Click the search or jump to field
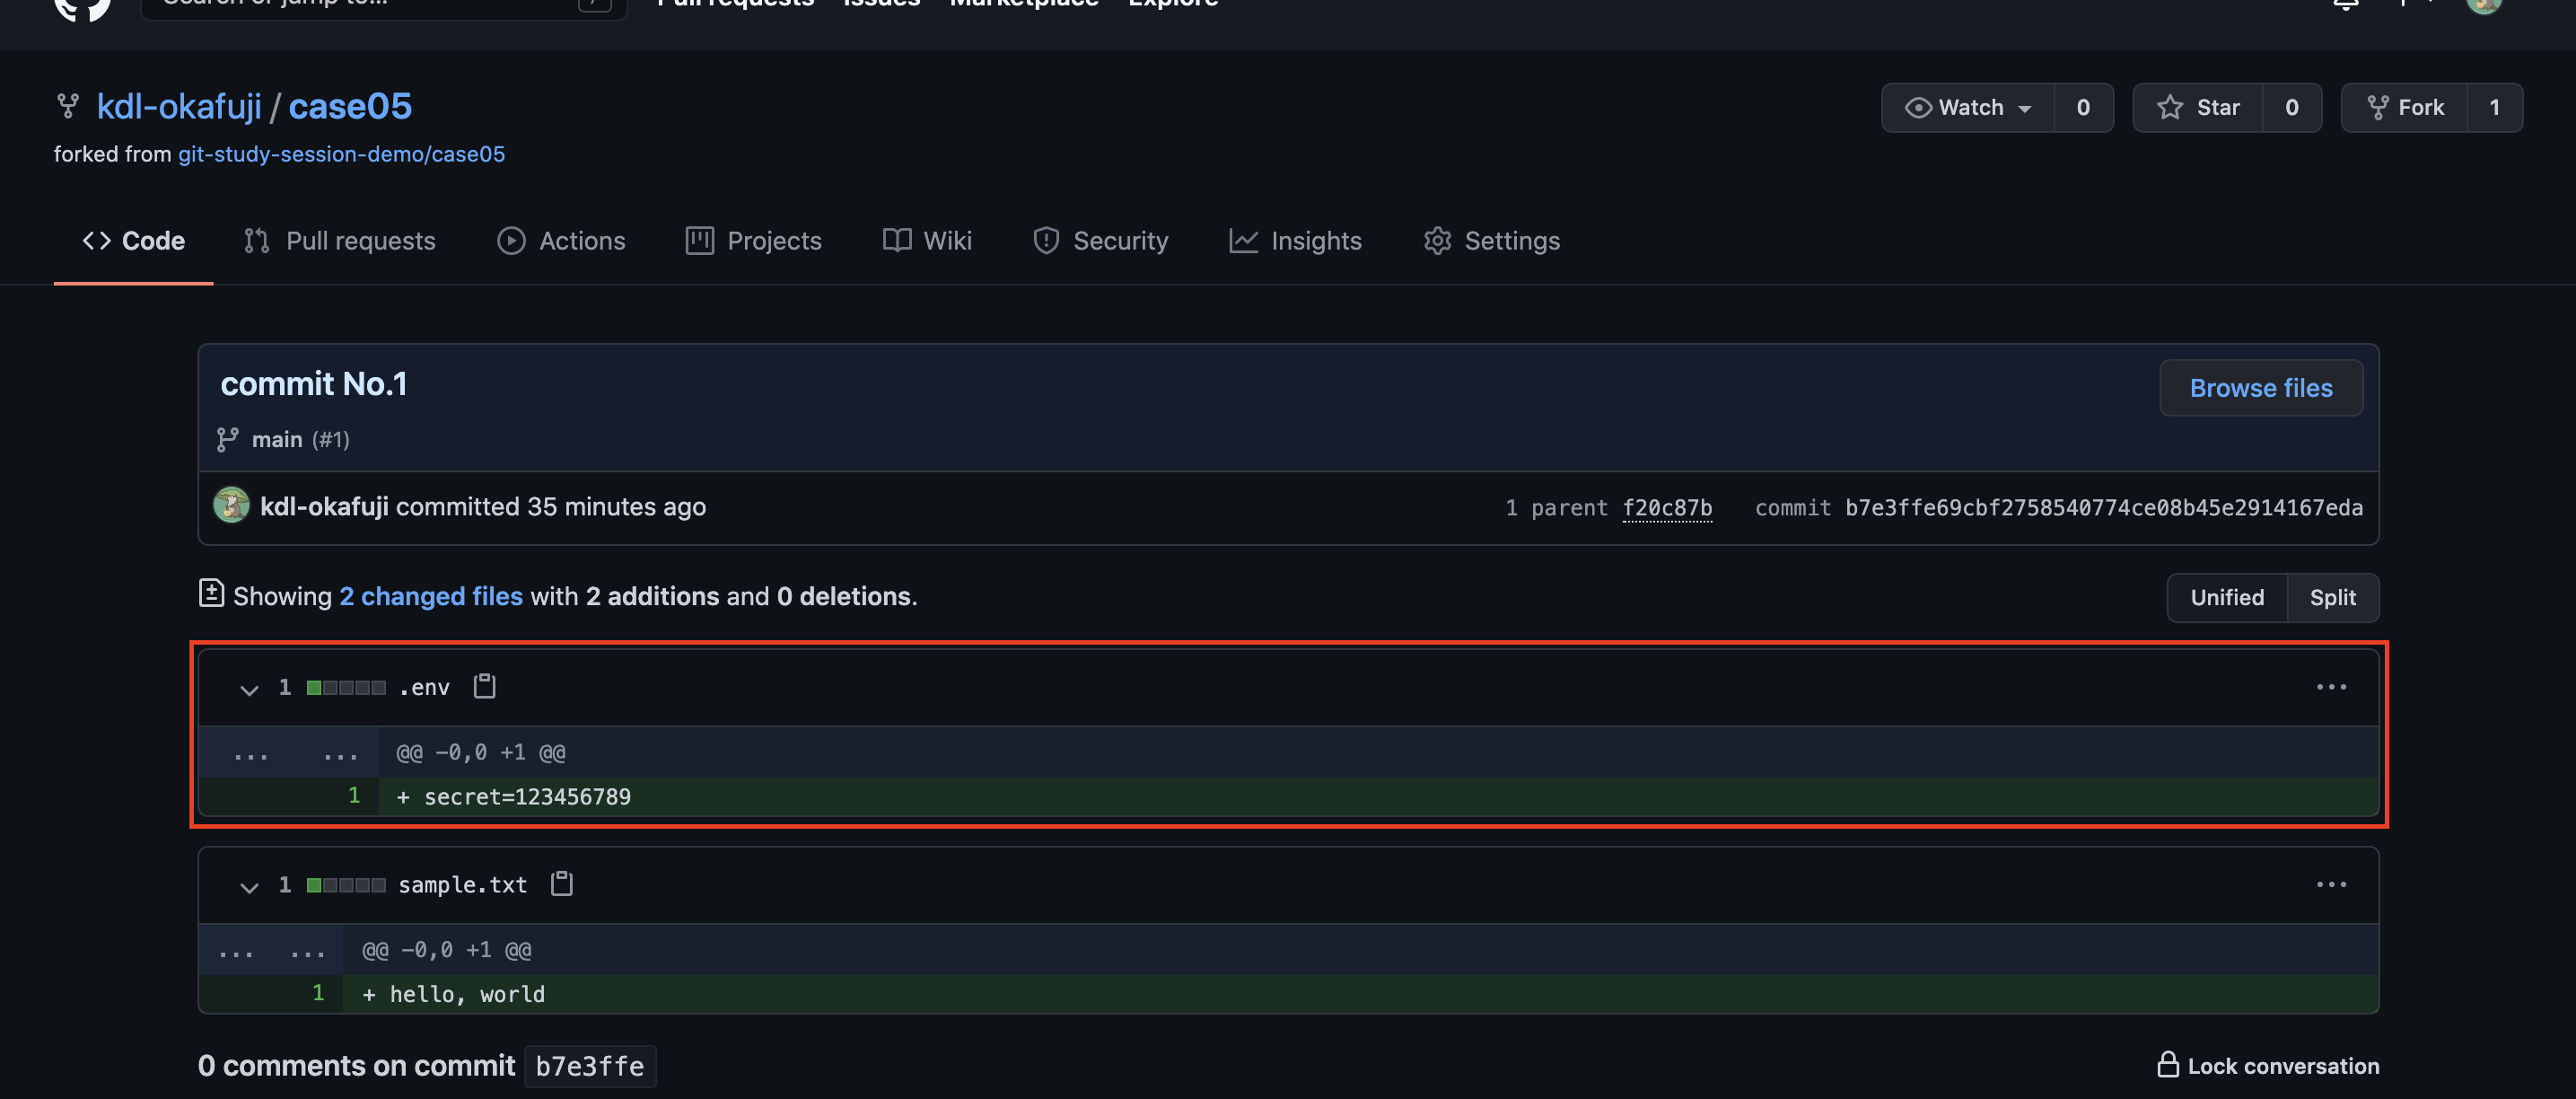2576x1099 pixels. [x=383, y=5]
